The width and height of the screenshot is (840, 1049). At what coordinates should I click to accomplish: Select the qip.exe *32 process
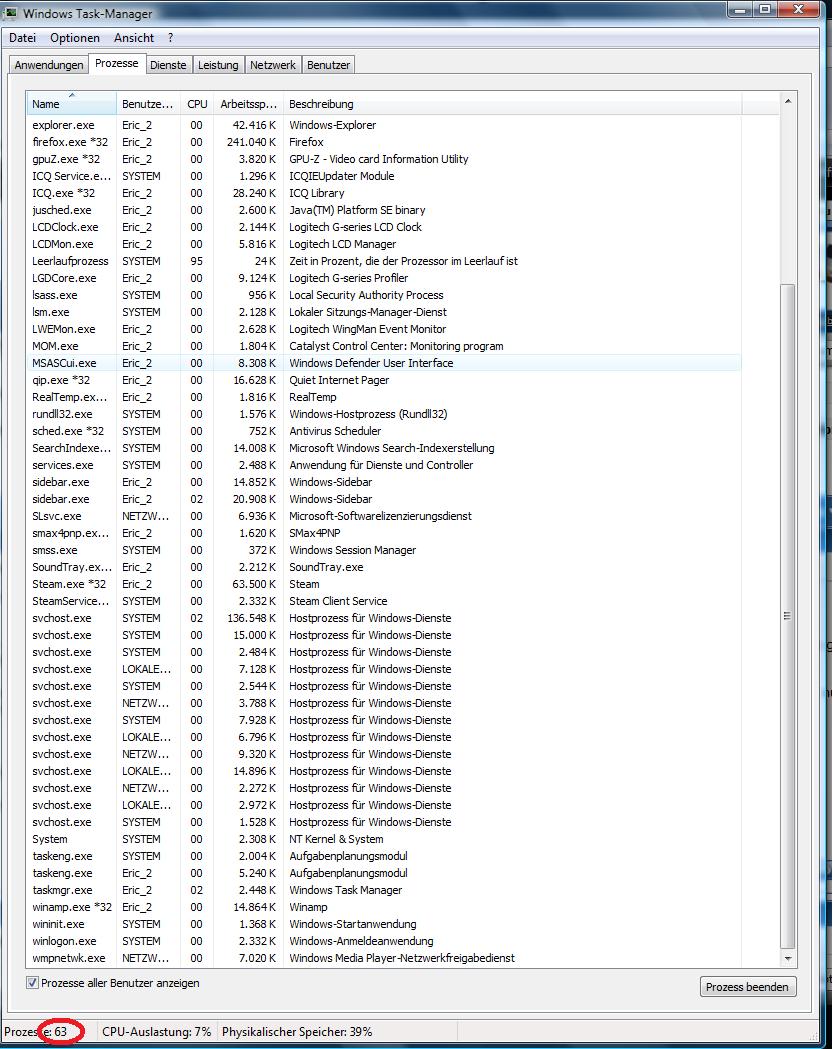tap(384, 380)
